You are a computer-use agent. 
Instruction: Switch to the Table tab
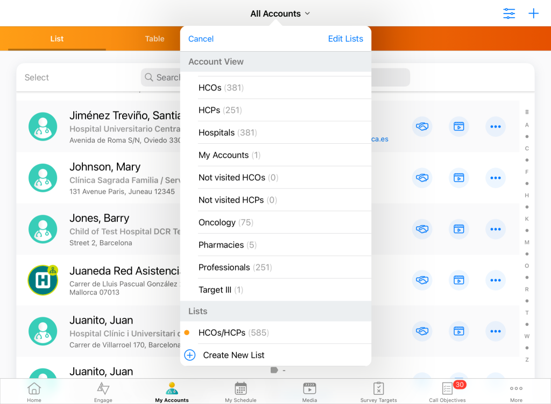coord(155,39)
